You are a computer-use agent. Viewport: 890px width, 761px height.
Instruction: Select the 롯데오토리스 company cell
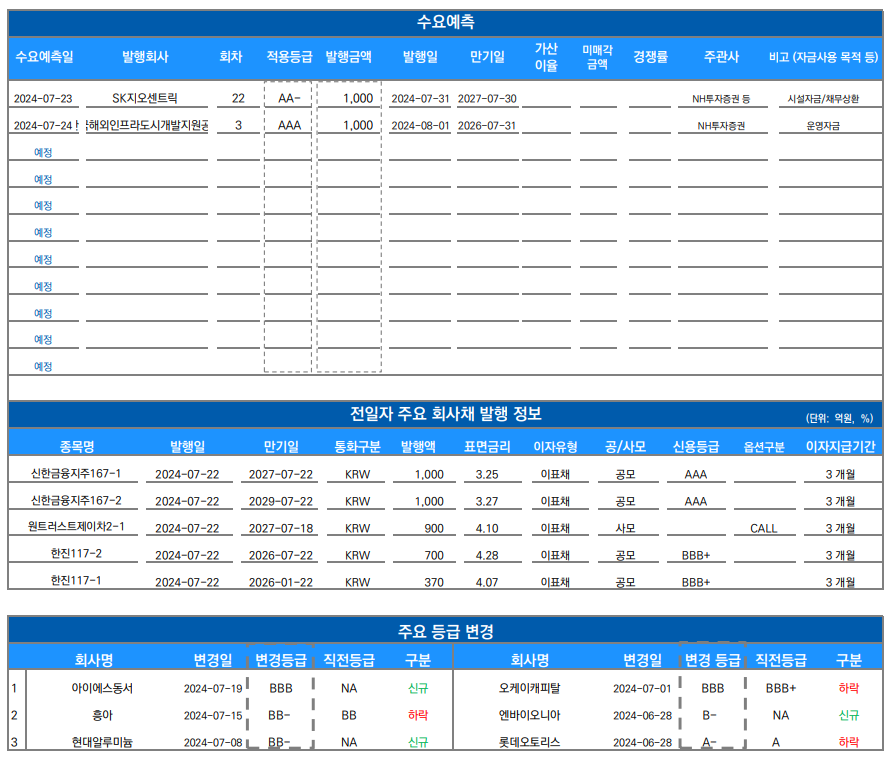tap(529, 742)
